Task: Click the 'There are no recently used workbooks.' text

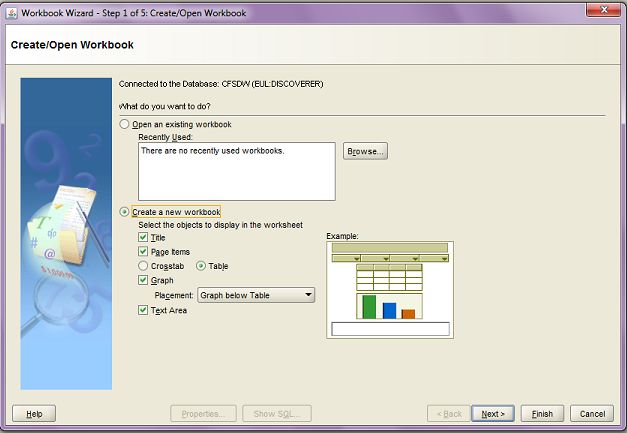Action: tap(212, 151)
